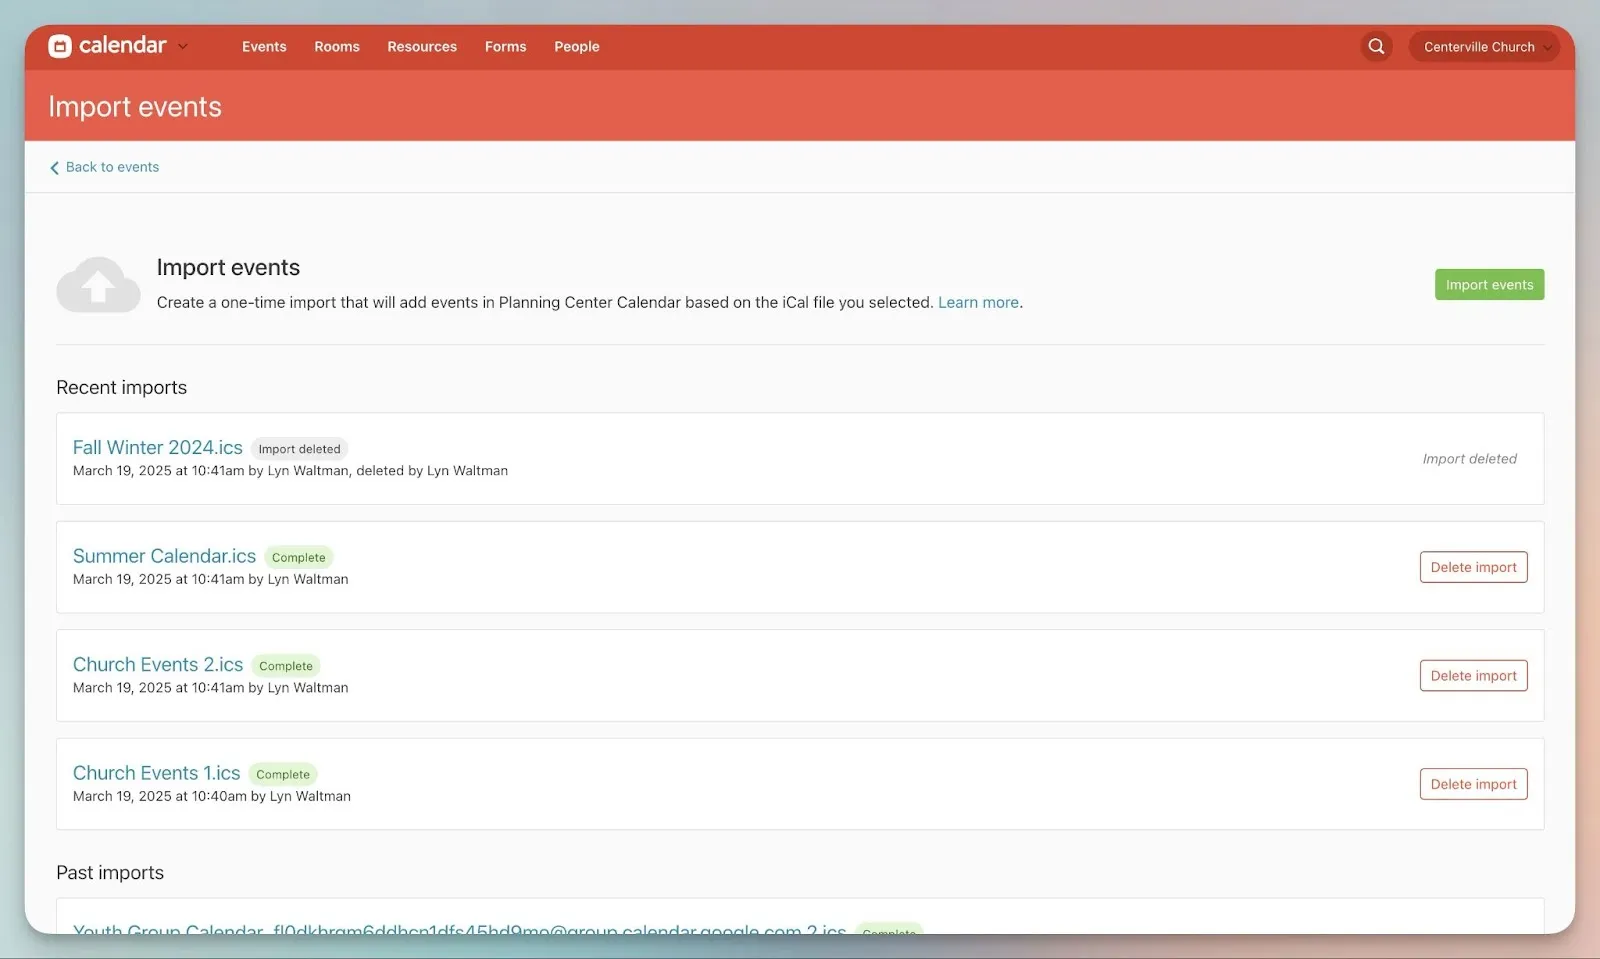Image resolution: width=1600 pixels, height=959 pixels.
Task: Click the calendar app logo icon
Action: (x=60, y=46)
